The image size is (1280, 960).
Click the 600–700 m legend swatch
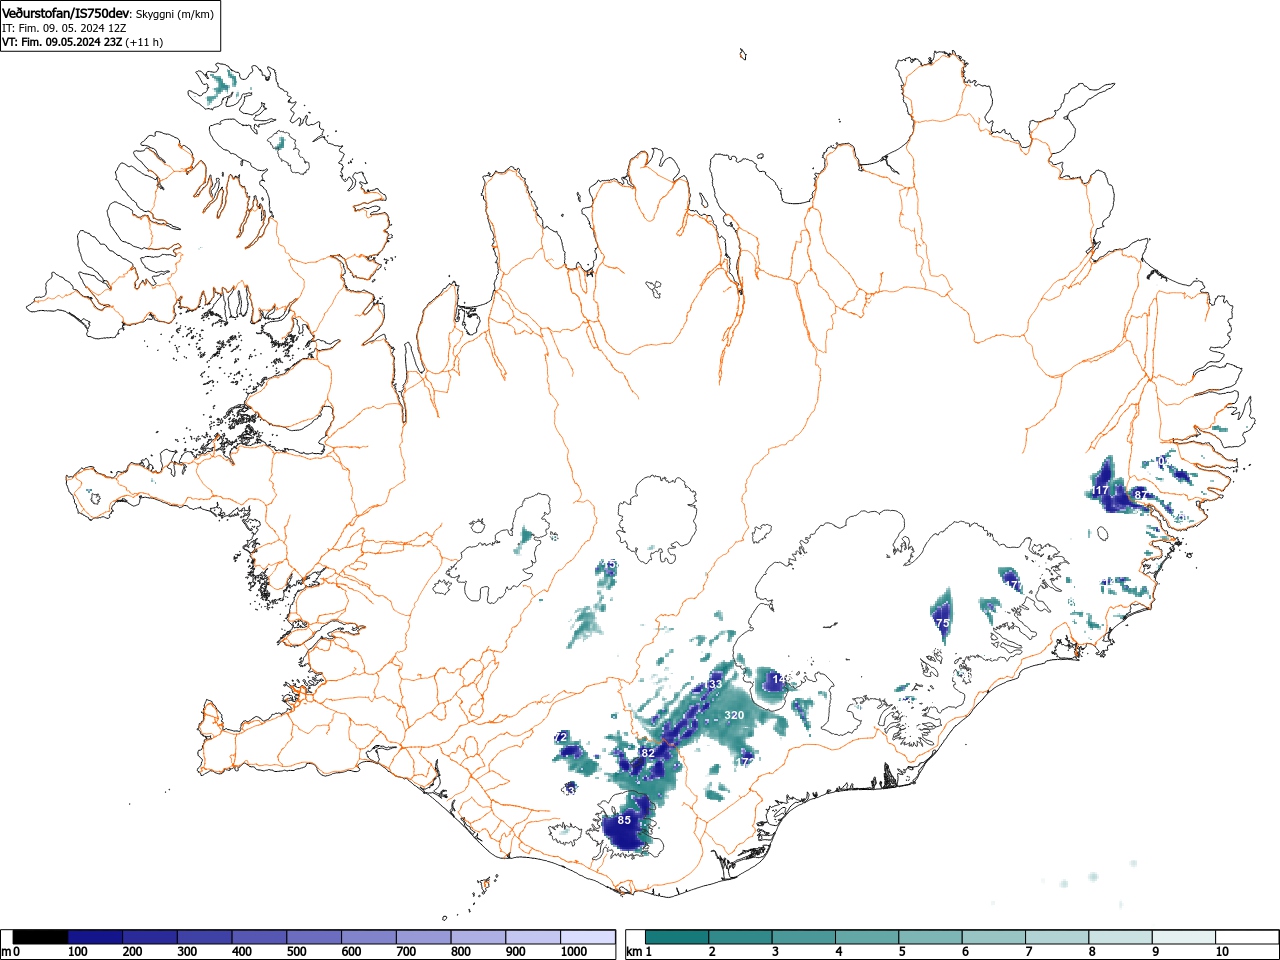(x=369, y=937)
